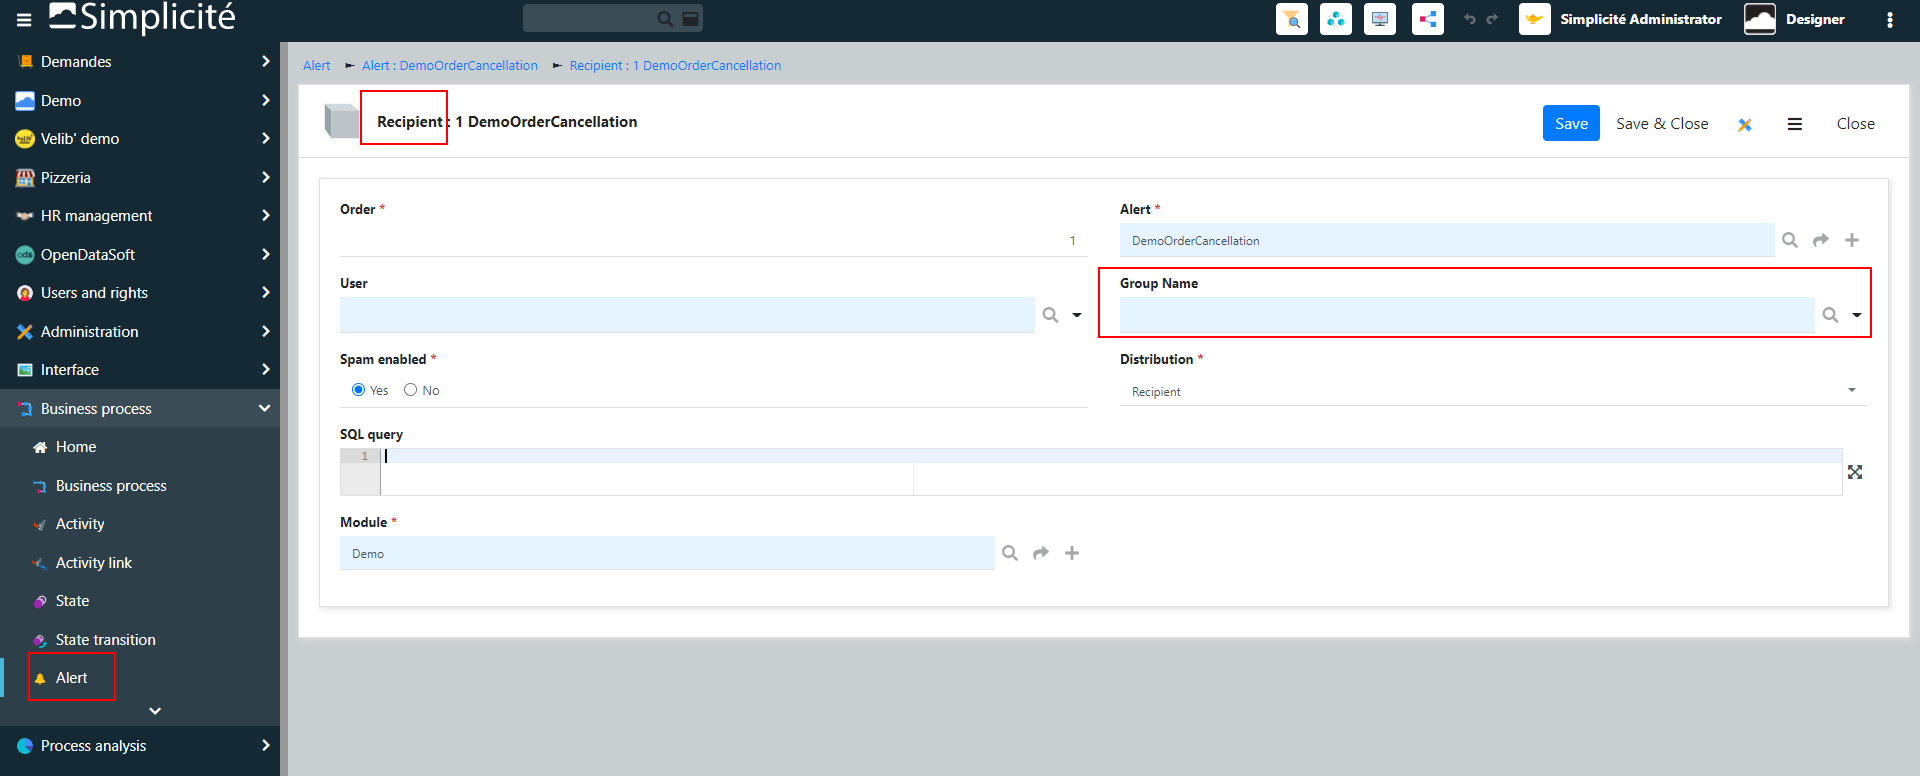Open the HR management menu

click(x=140, y=216)
